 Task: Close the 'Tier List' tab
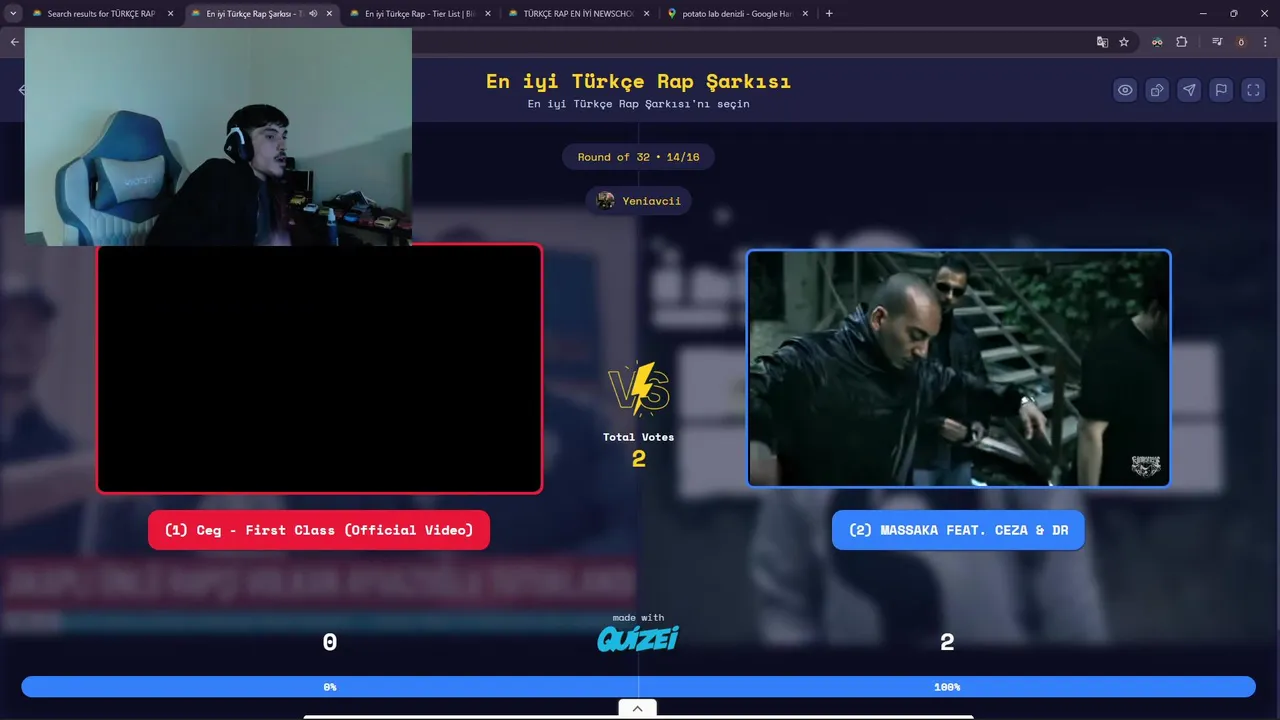pyautogui.click(x=488, y=14)
